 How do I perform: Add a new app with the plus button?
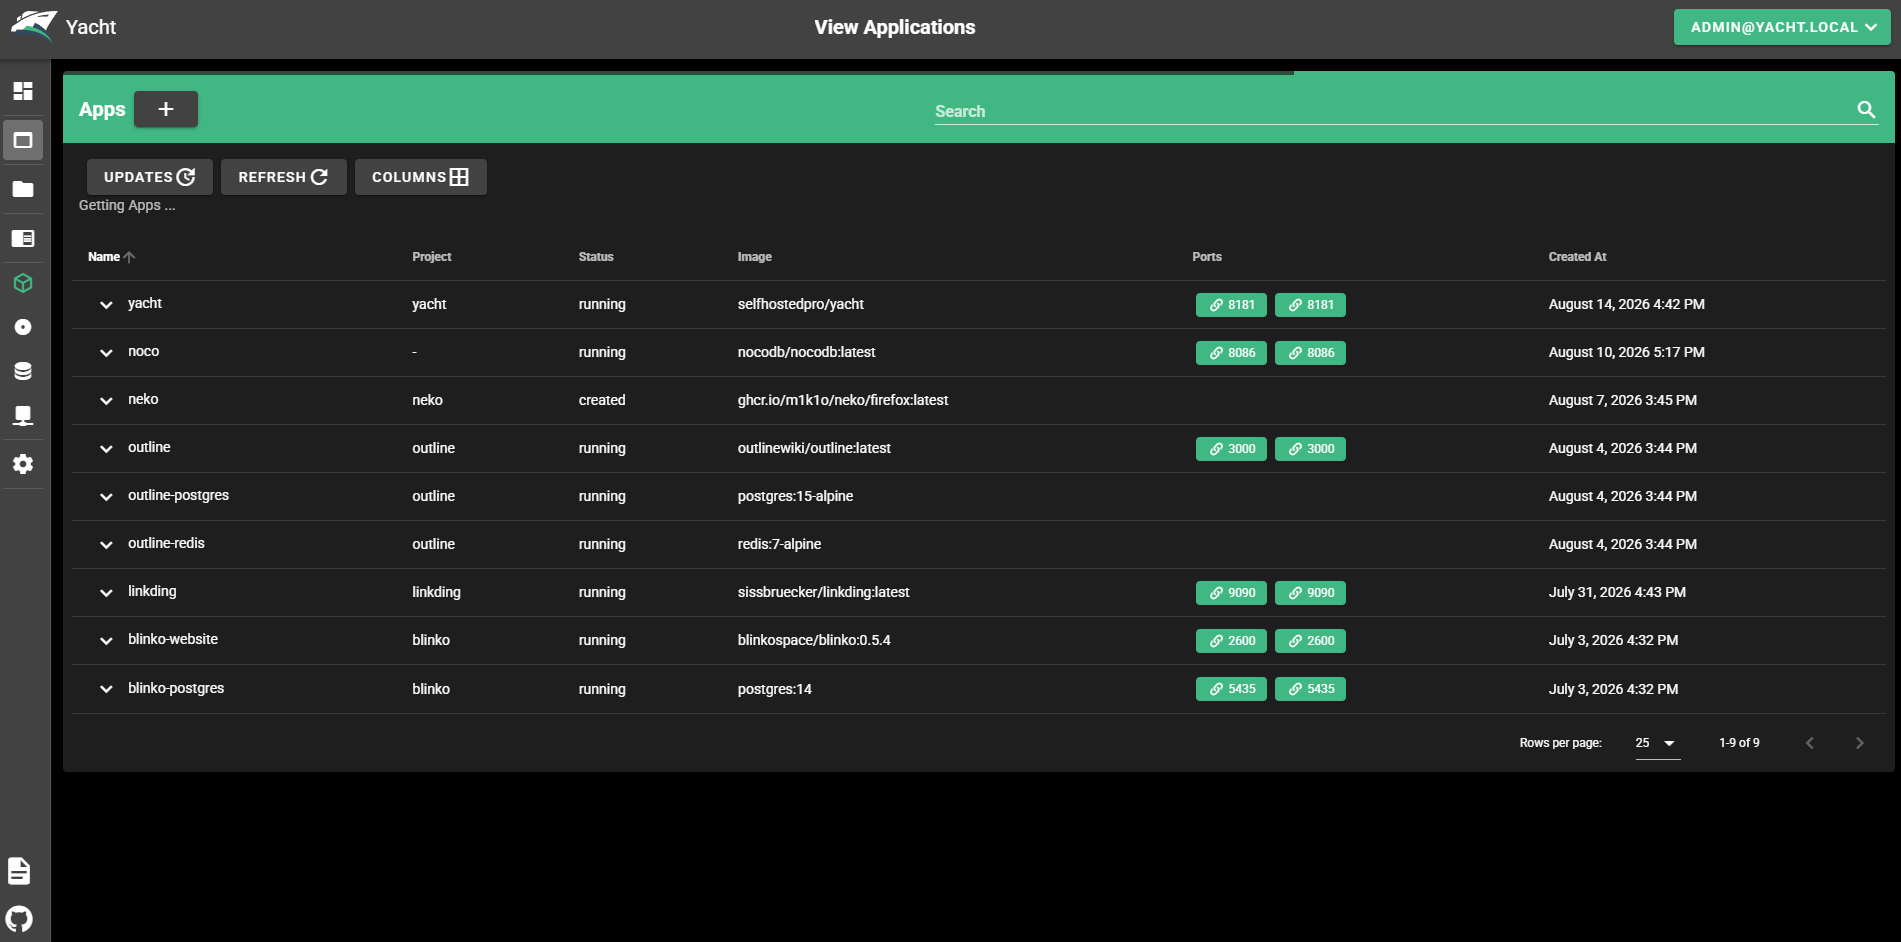coord(166,109)
